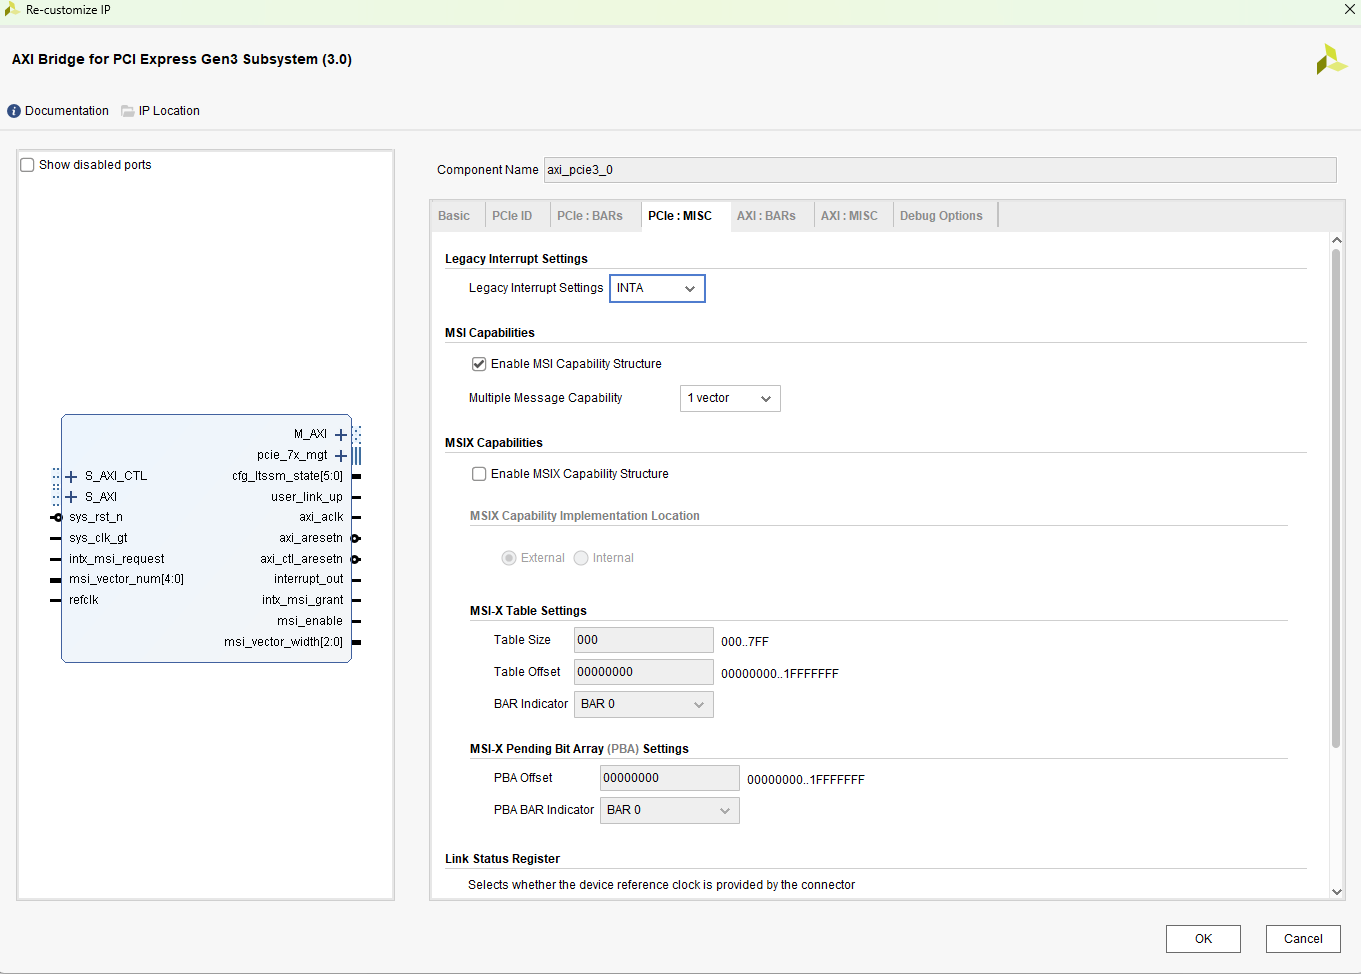Image resolution: width=1361 pixels, height=974 pixels.
Task: Click the sys_rst_n port label
Action: (96, 517)
